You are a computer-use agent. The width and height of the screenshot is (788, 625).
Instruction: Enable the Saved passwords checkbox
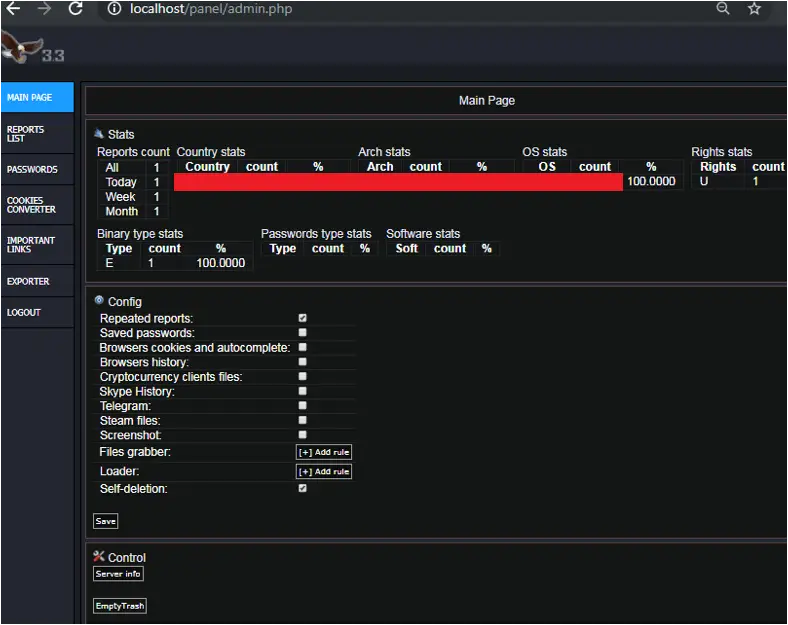pyautogui.click(x=303, y=333)
